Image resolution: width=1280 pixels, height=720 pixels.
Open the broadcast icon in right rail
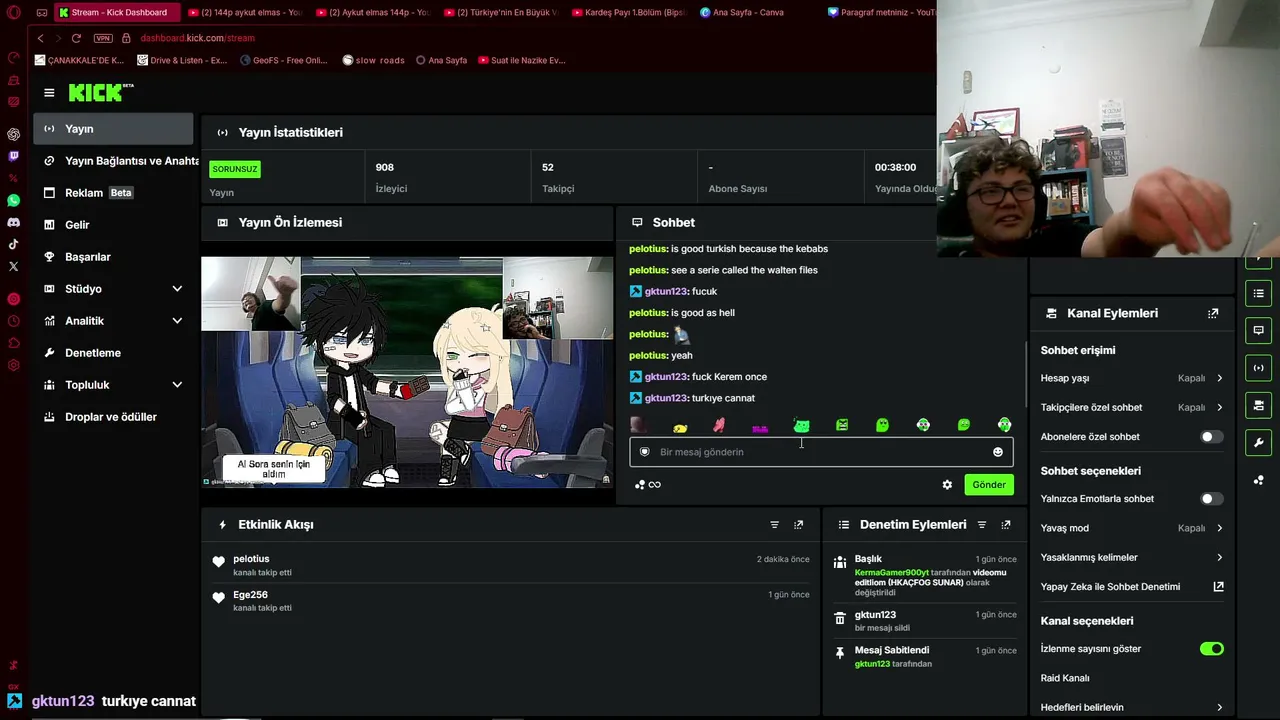1259,368
